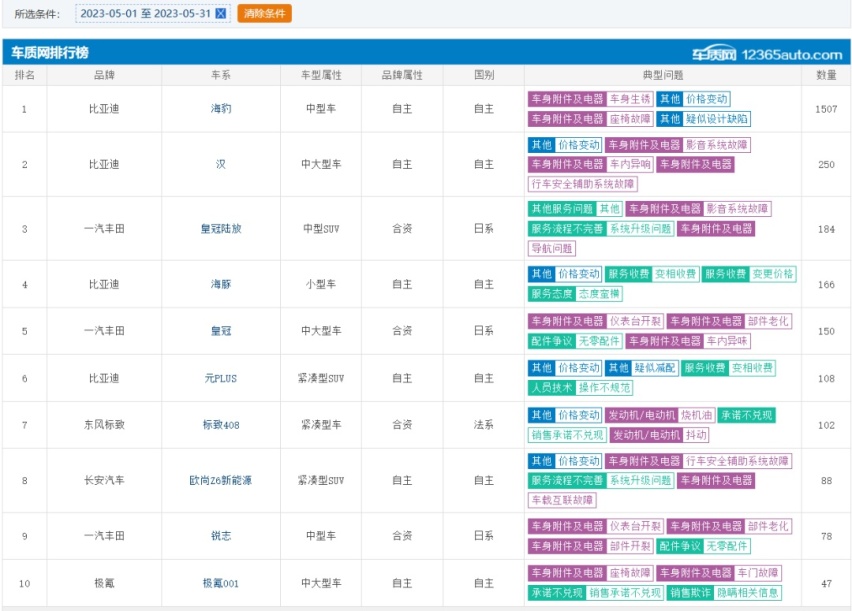Open the 锐志 car series link
Viewport: 852px width, 611px height.
coord(221,536)
